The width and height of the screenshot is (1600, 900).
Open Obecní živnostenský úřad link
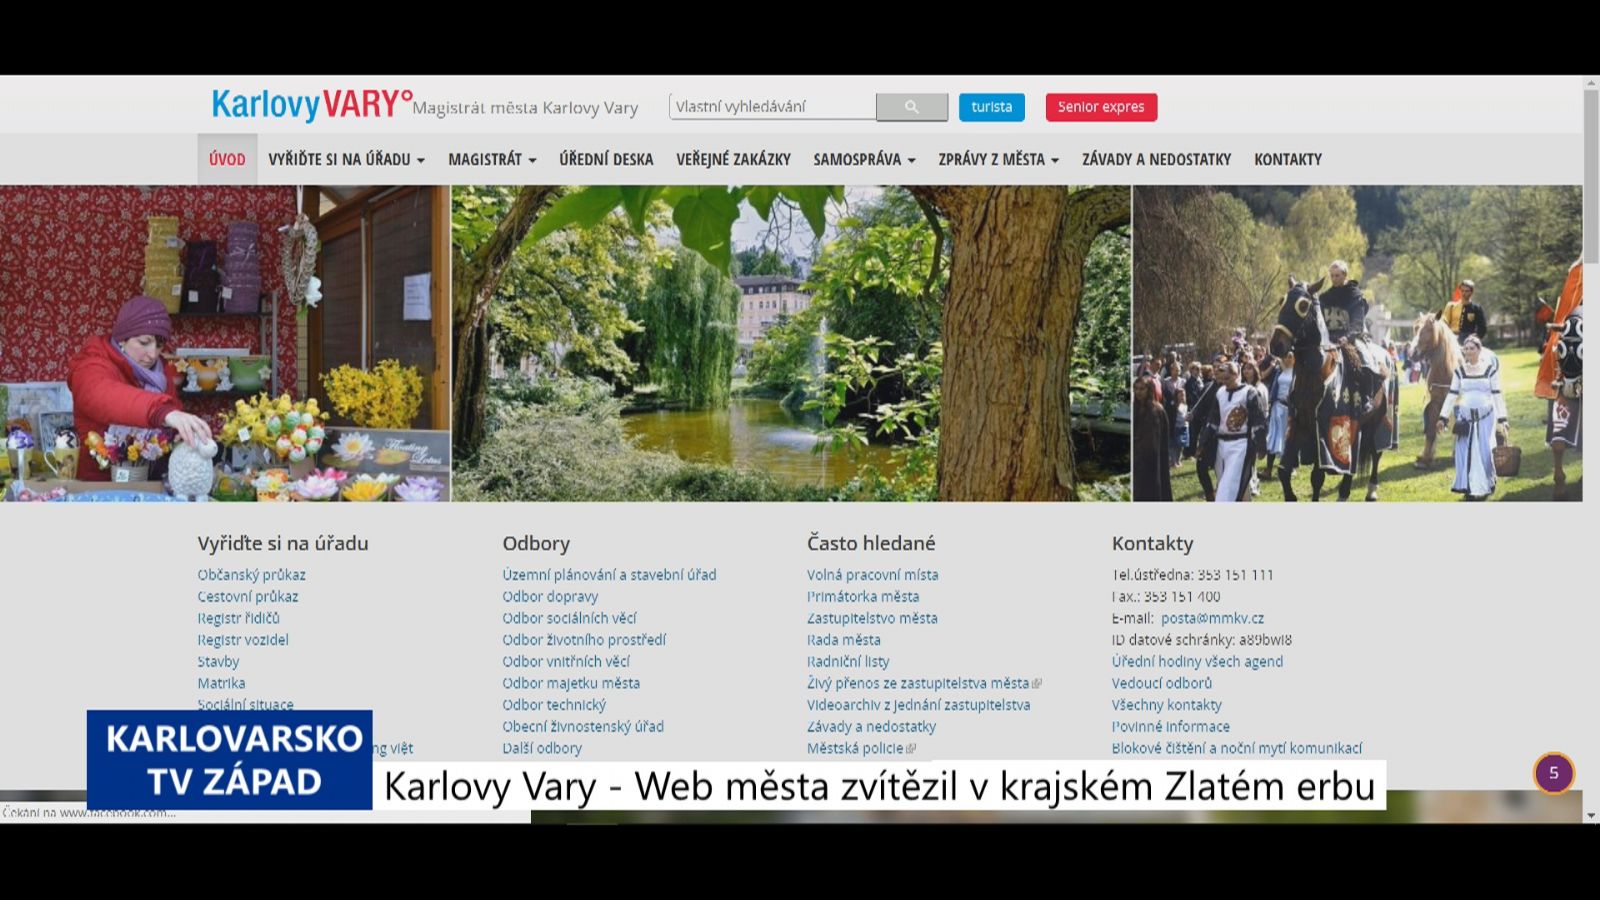click(x=583, y=727)
